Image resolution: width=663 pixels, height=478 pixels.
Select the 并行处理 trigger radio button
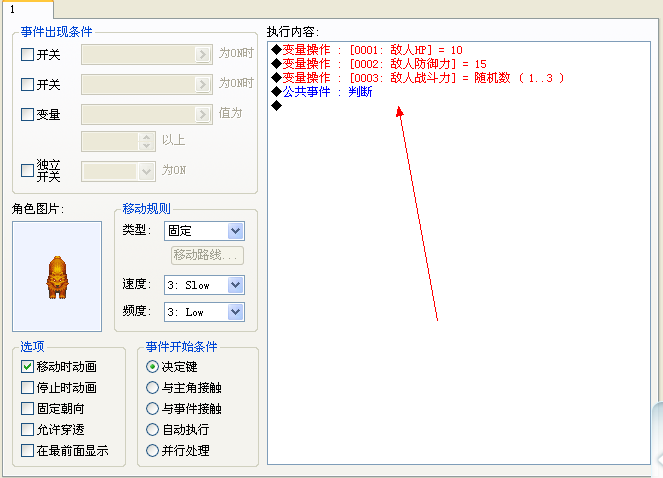(x=152, y=450)
